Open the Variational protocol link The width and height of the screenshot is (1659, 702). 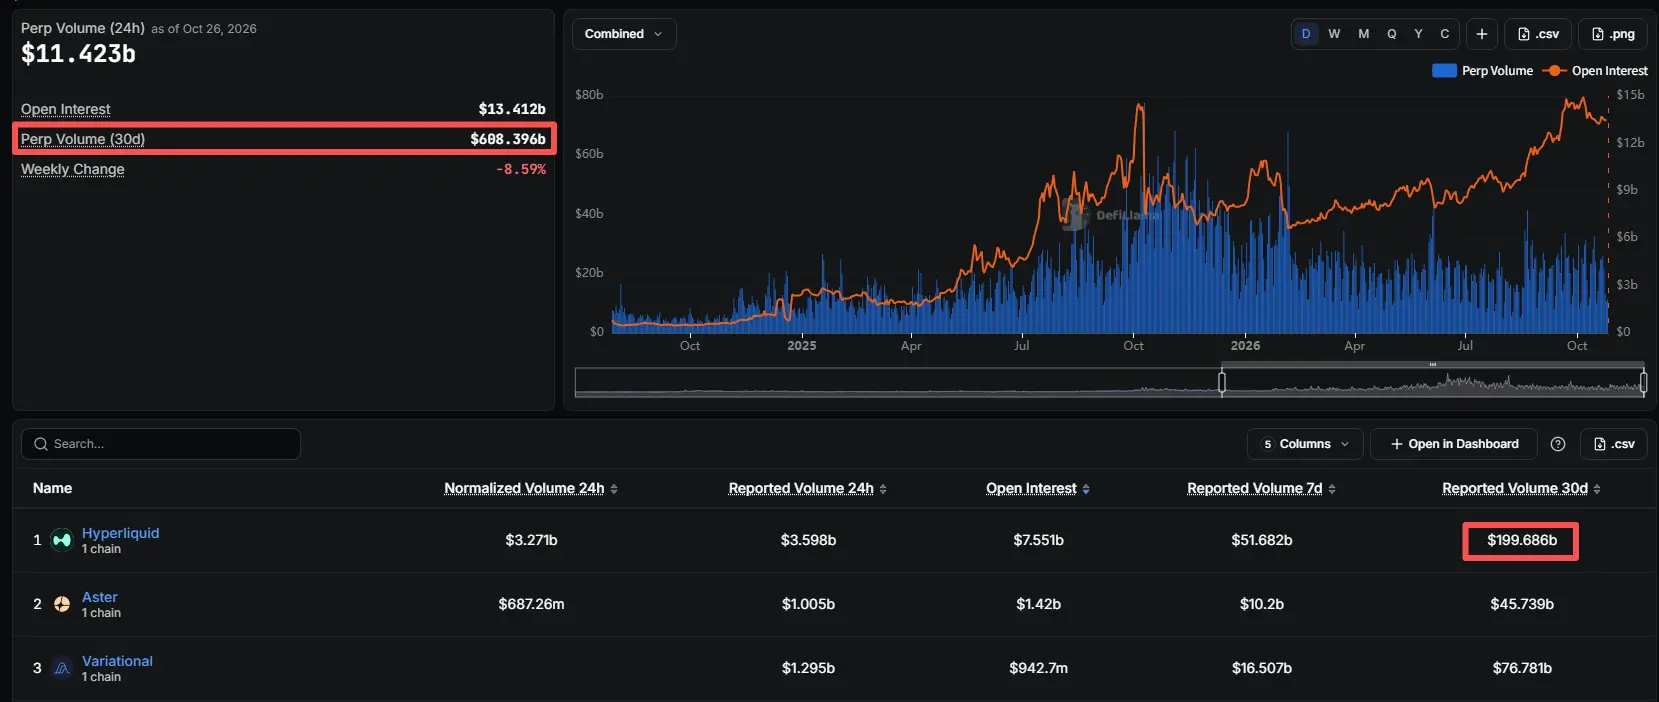point(117,661)
